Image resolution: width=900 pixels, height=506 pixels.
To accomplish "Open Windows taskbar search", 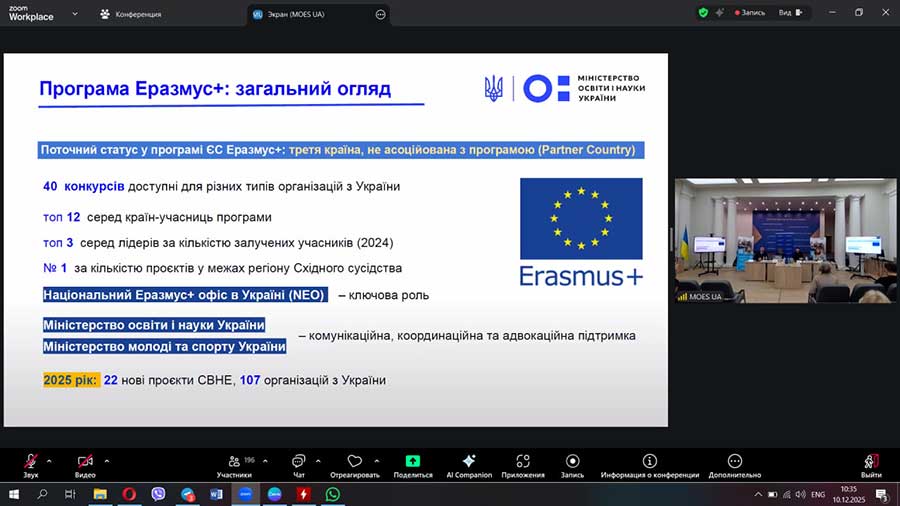I will point(42,494).
